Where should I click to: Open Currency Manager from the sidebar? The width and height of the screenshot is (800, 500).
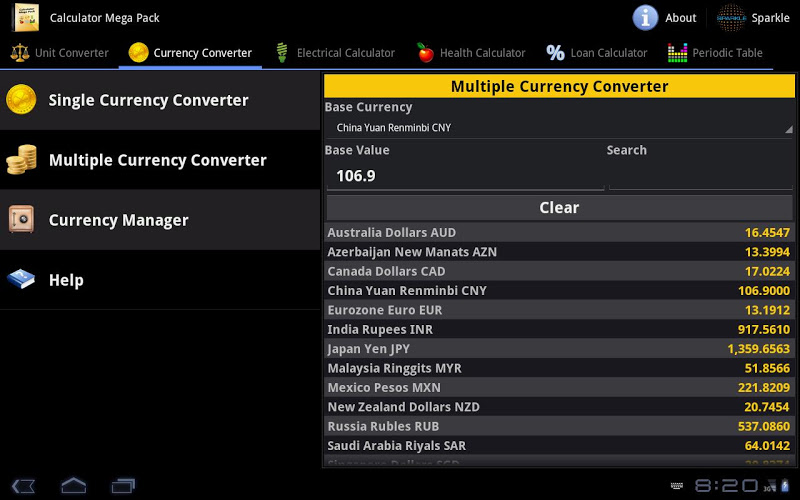[160, 220]
